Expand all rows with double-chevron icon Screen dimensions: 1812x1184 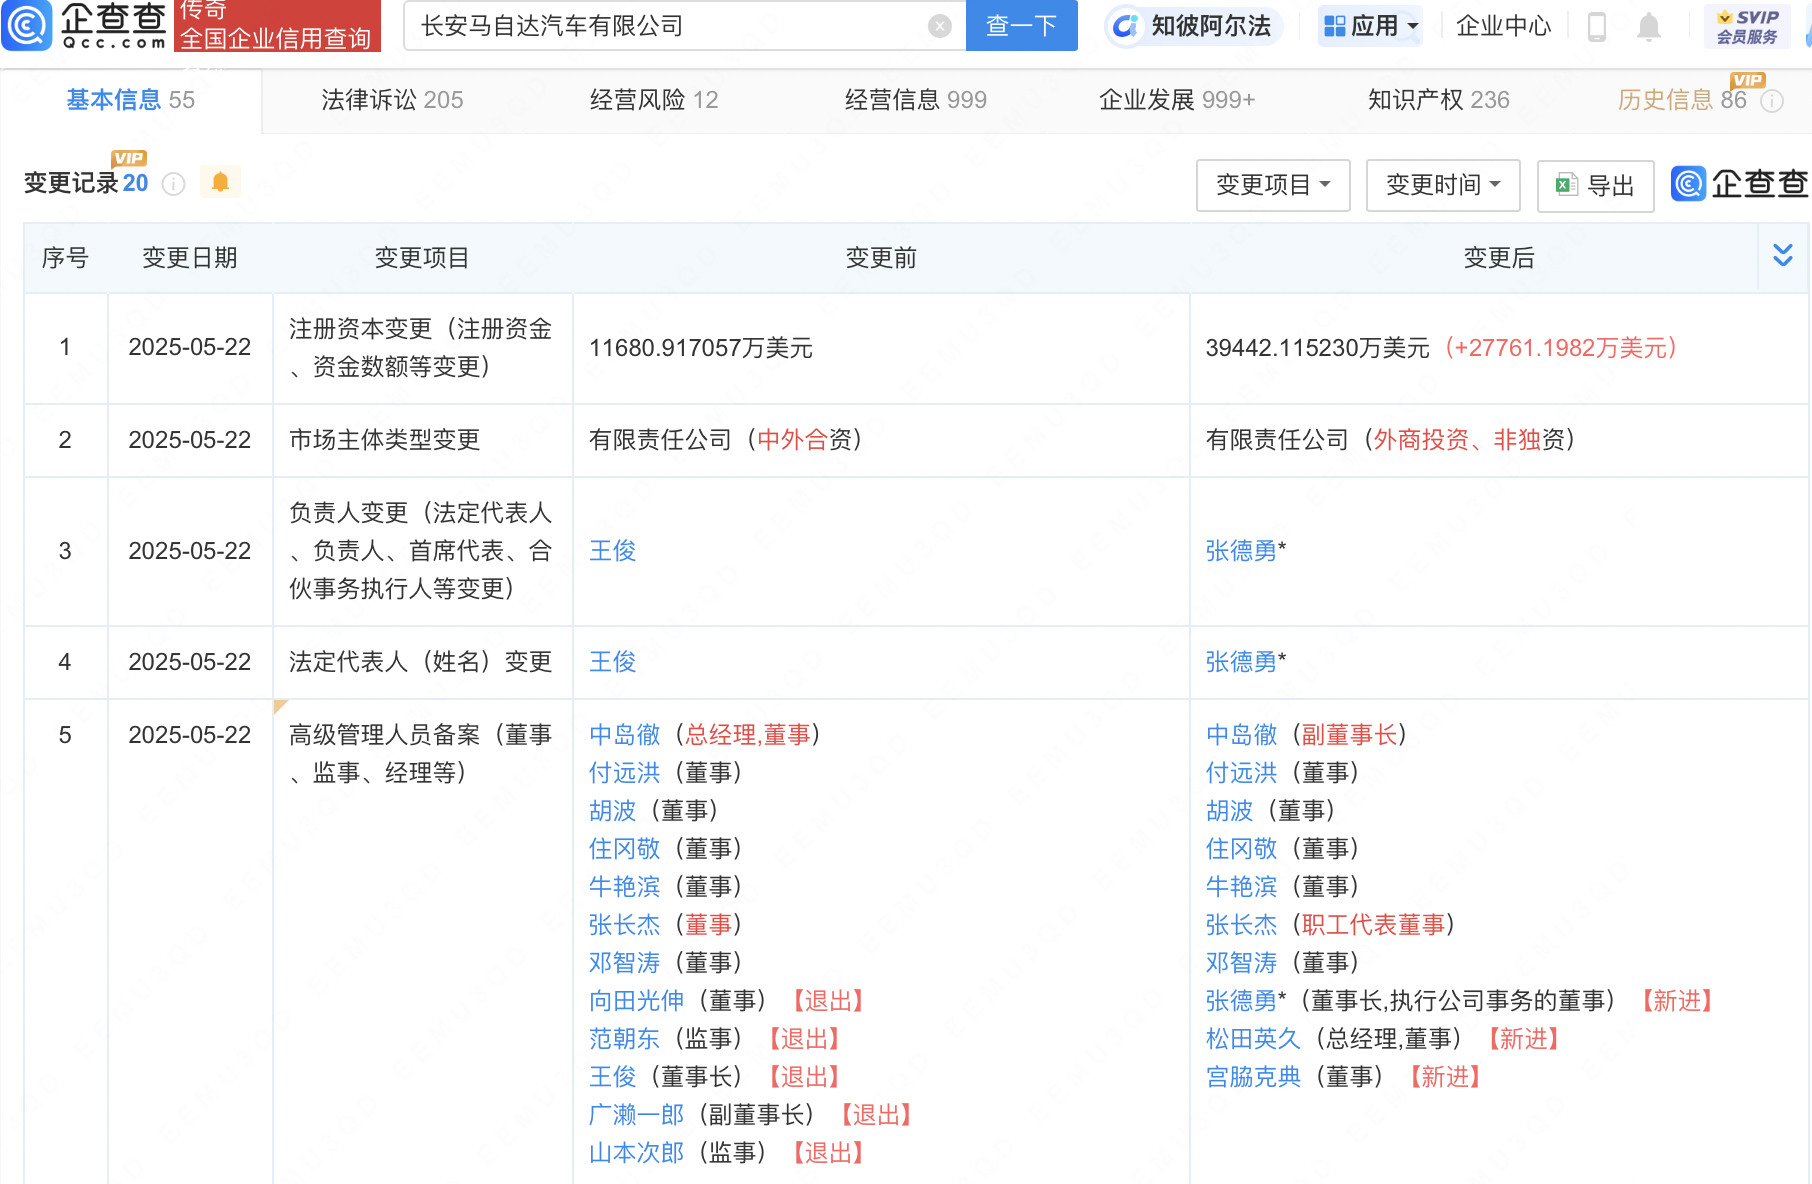[x=1783, y=255]
